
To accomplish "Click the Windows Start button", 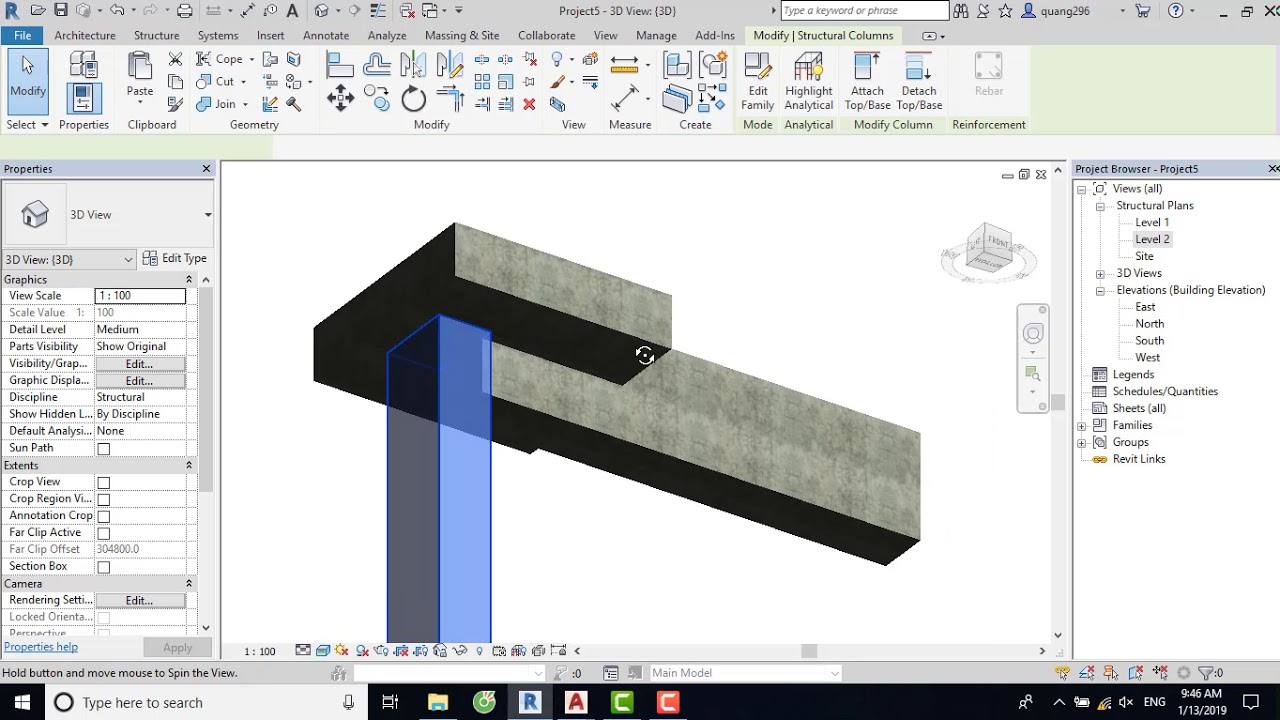I will (x=22, y=702).
